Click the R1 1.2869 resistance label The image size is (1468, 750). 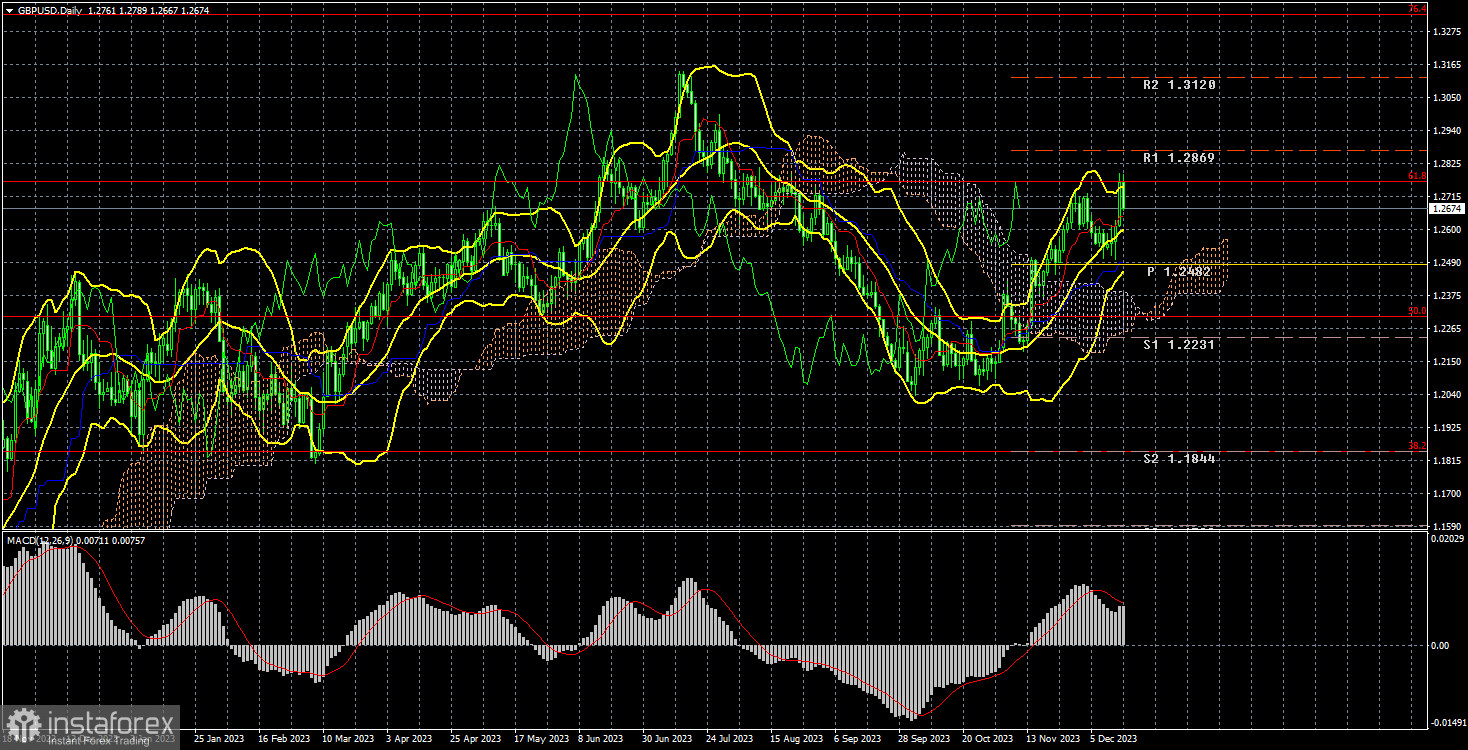[x=1179, y=158]
